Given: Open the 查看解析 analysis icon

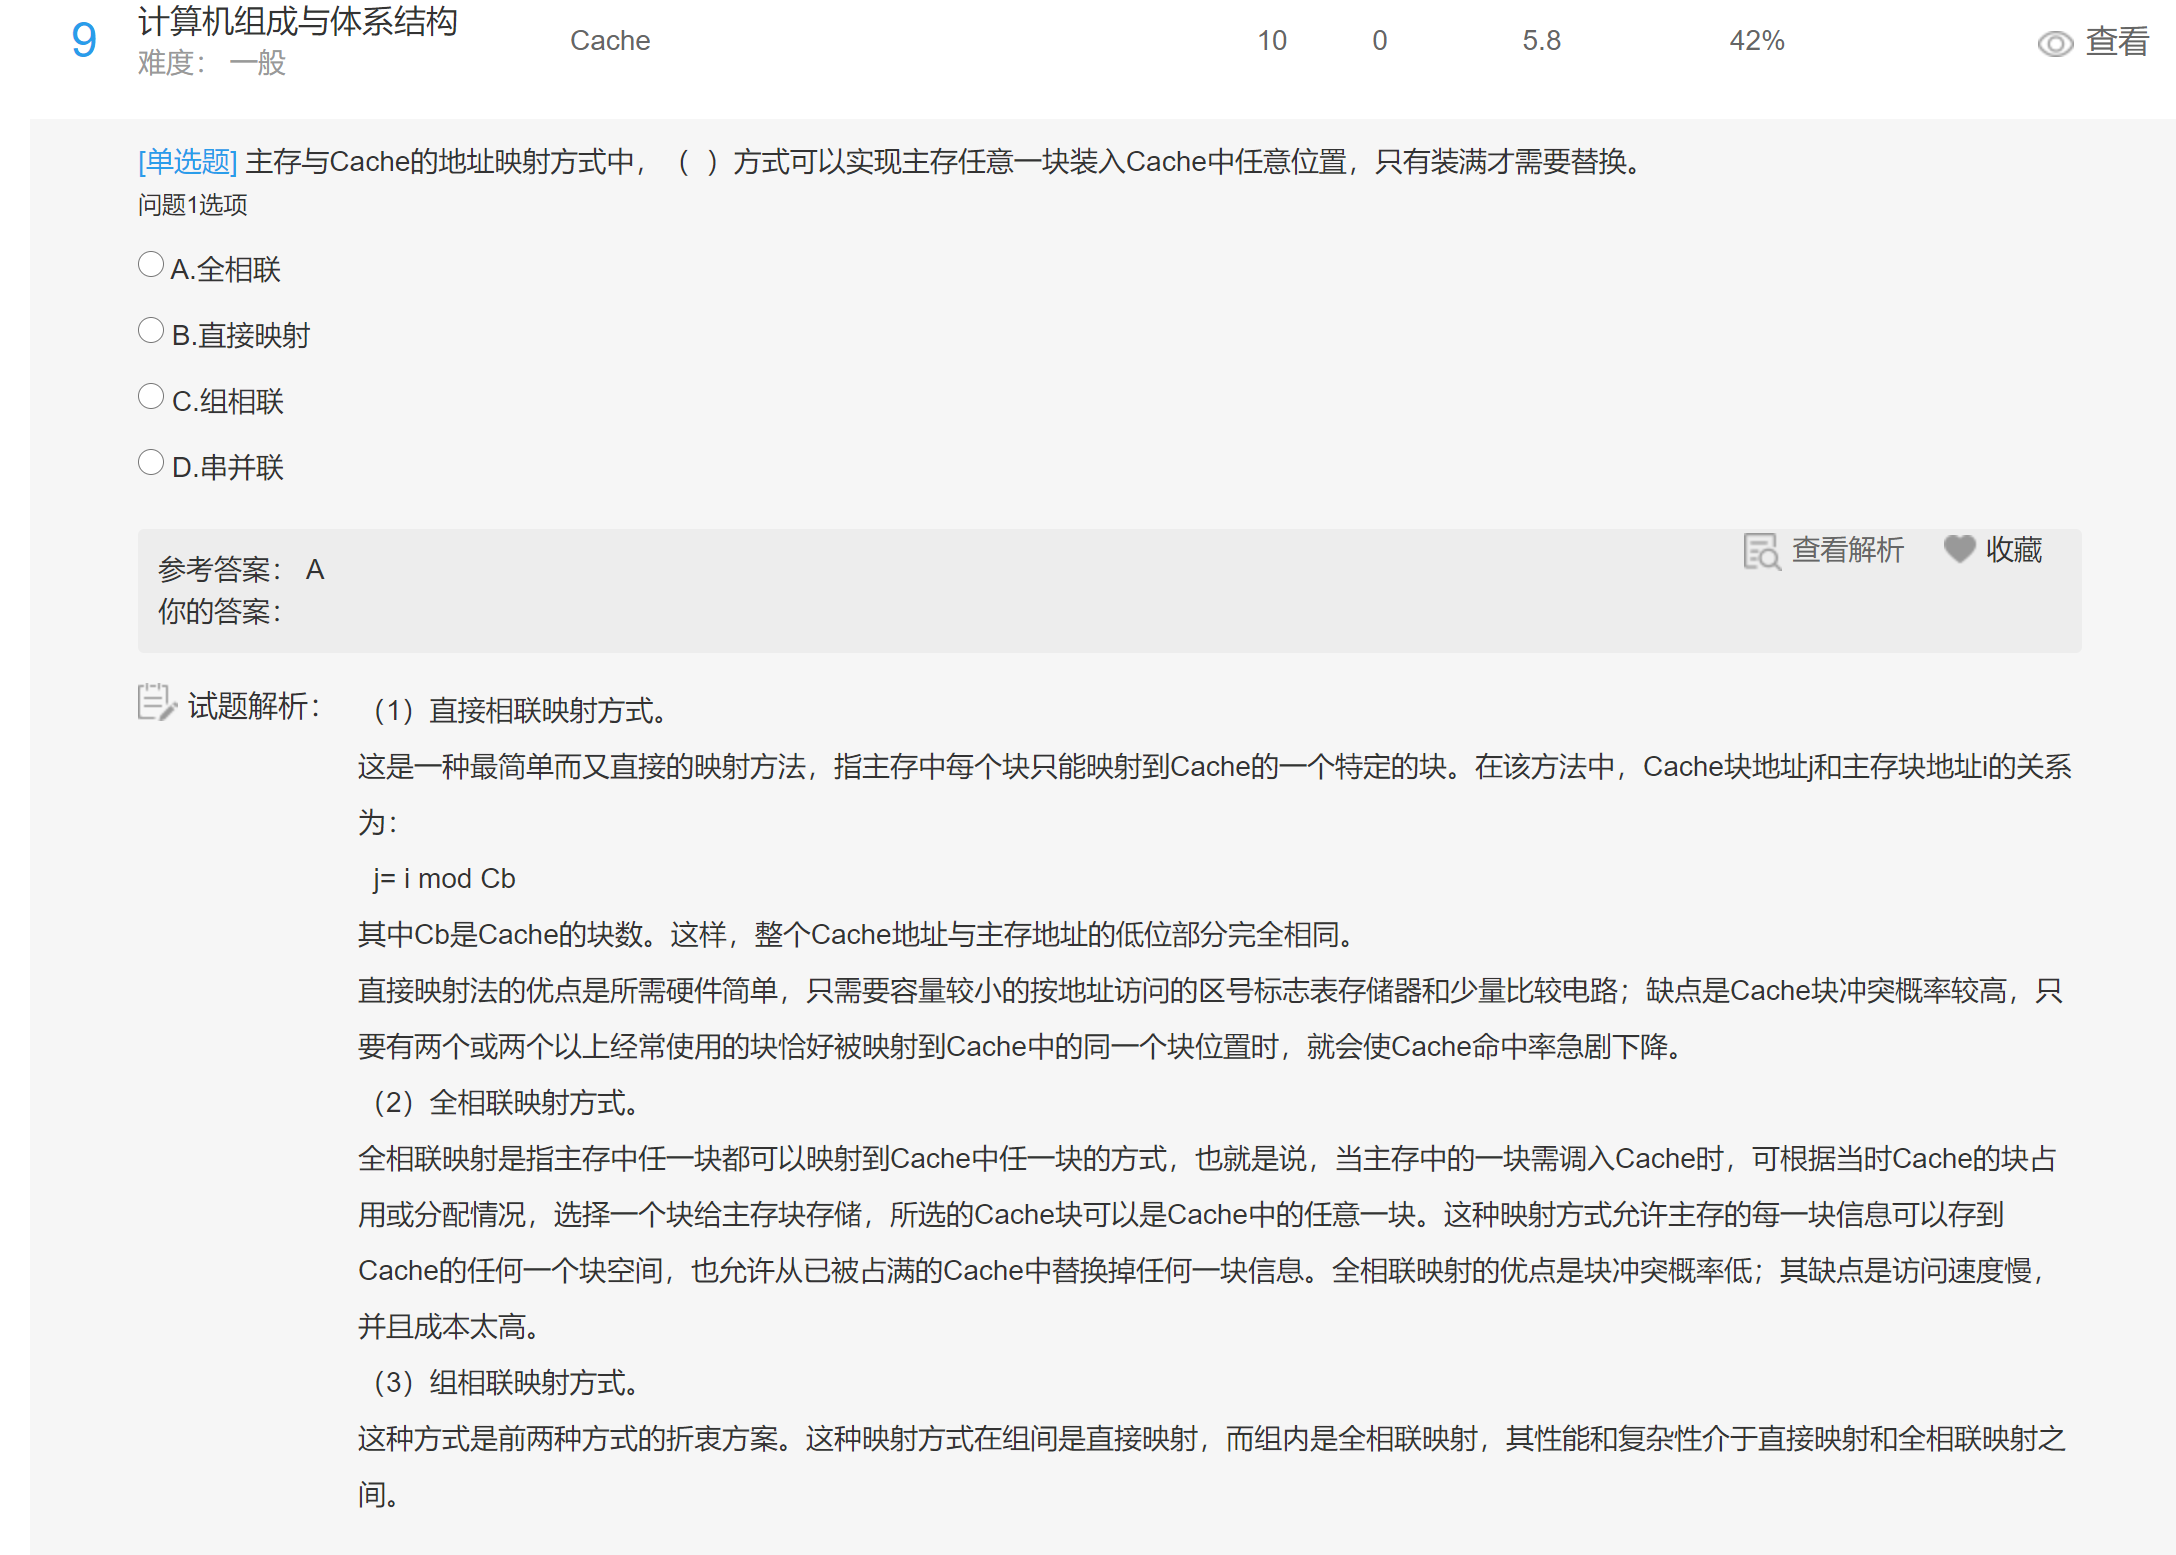Looking at the screenshot, I should click(x=1762, y=551).
